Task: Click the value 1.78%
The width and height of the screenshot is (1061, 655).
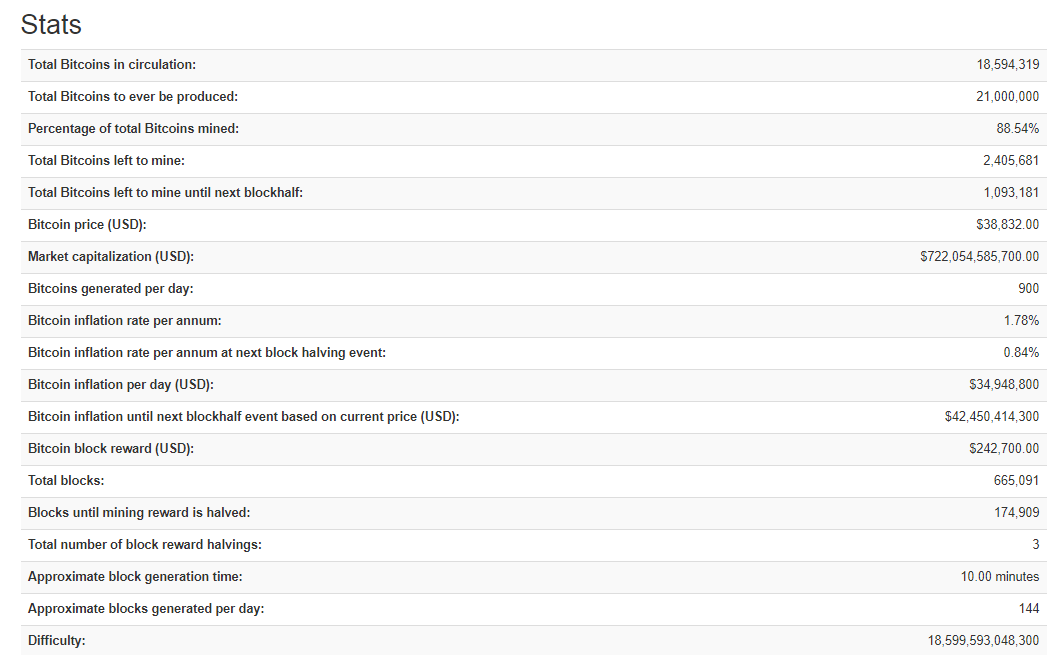Action: click(x=1021, y=321)
